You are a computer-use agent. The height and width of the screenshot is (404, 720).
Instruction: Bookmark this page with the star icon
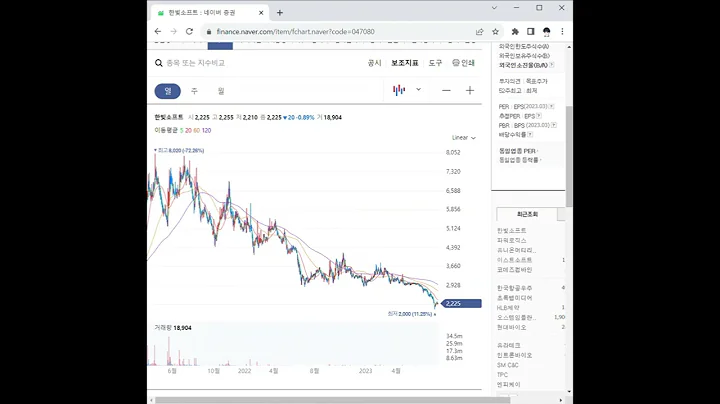495,32
